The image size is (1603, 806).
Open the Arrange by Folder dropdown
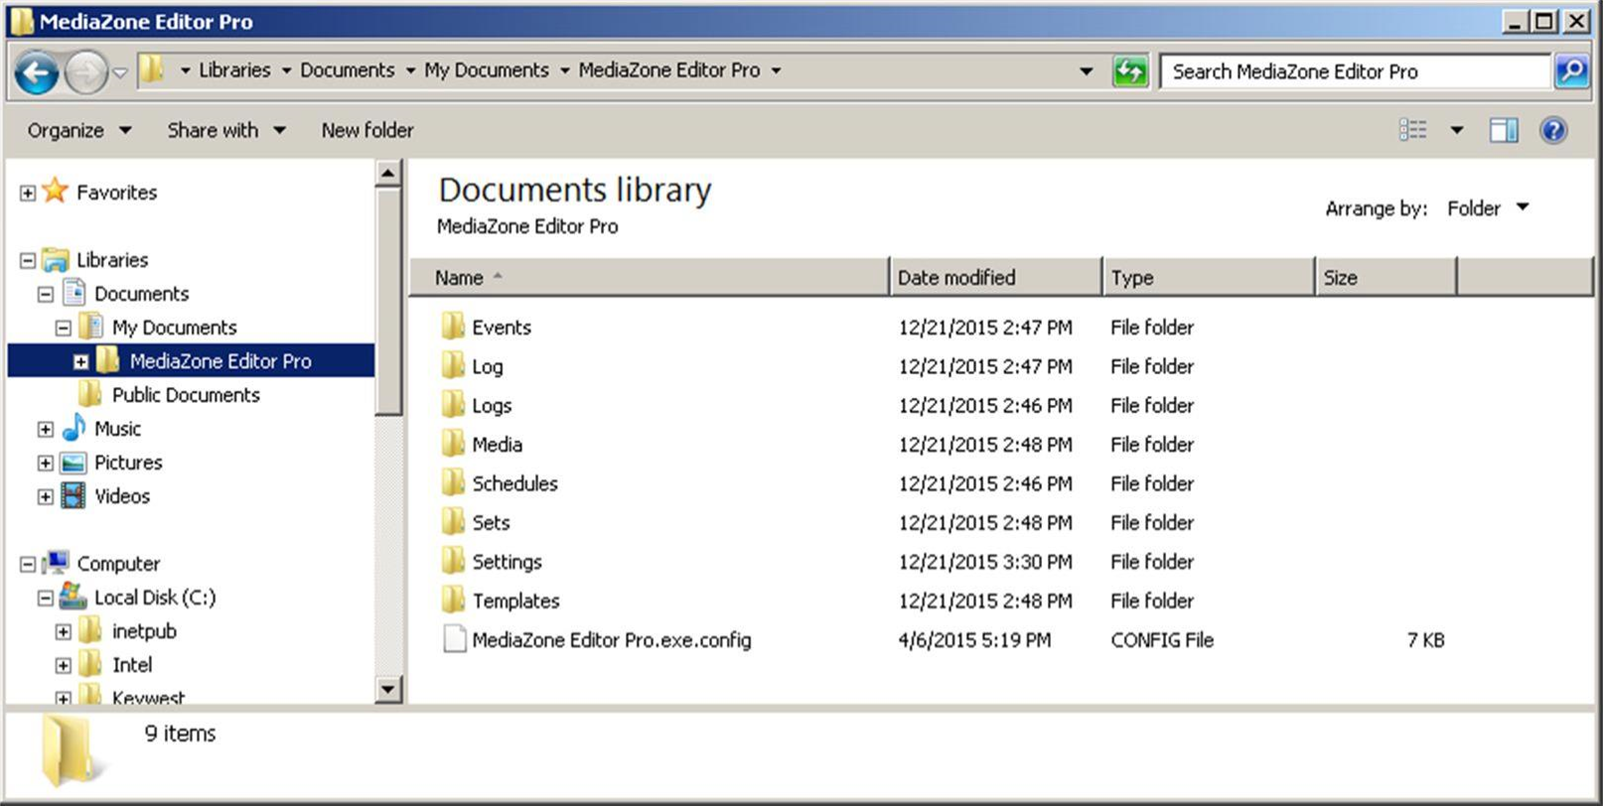coord(1487,208)
